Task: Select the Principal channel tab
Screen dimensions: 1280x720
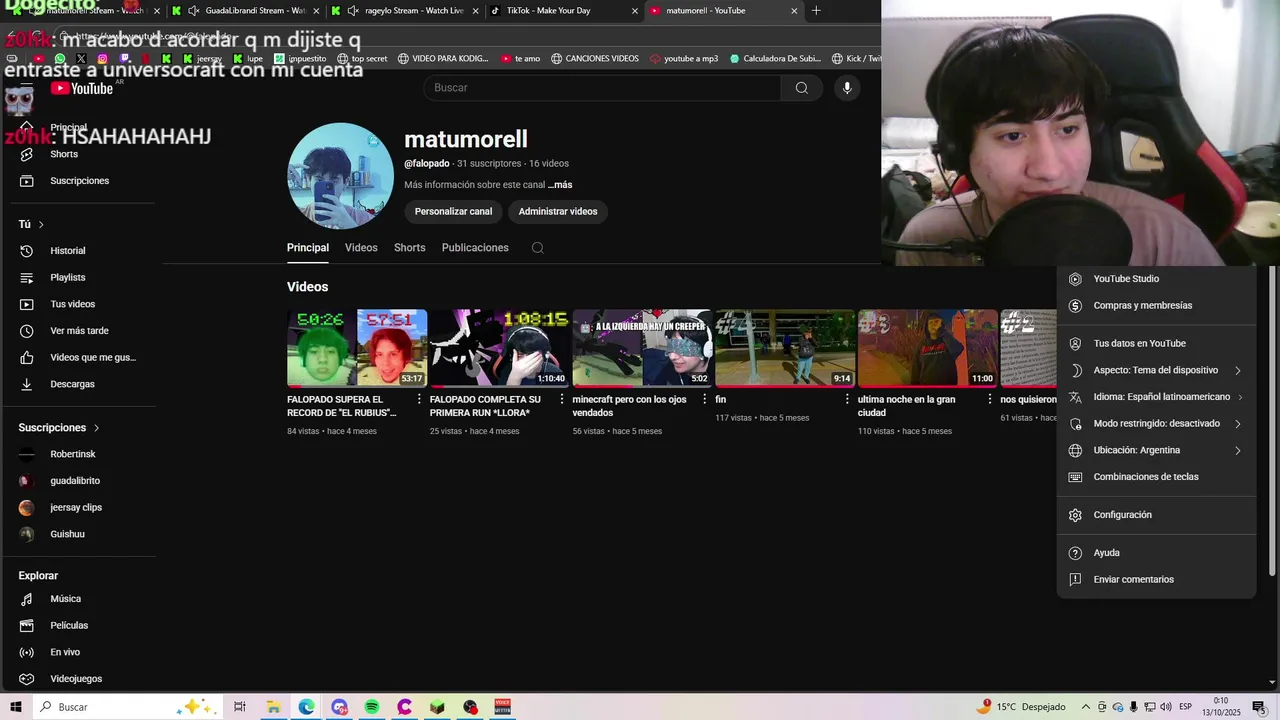Action: point(308,248)
